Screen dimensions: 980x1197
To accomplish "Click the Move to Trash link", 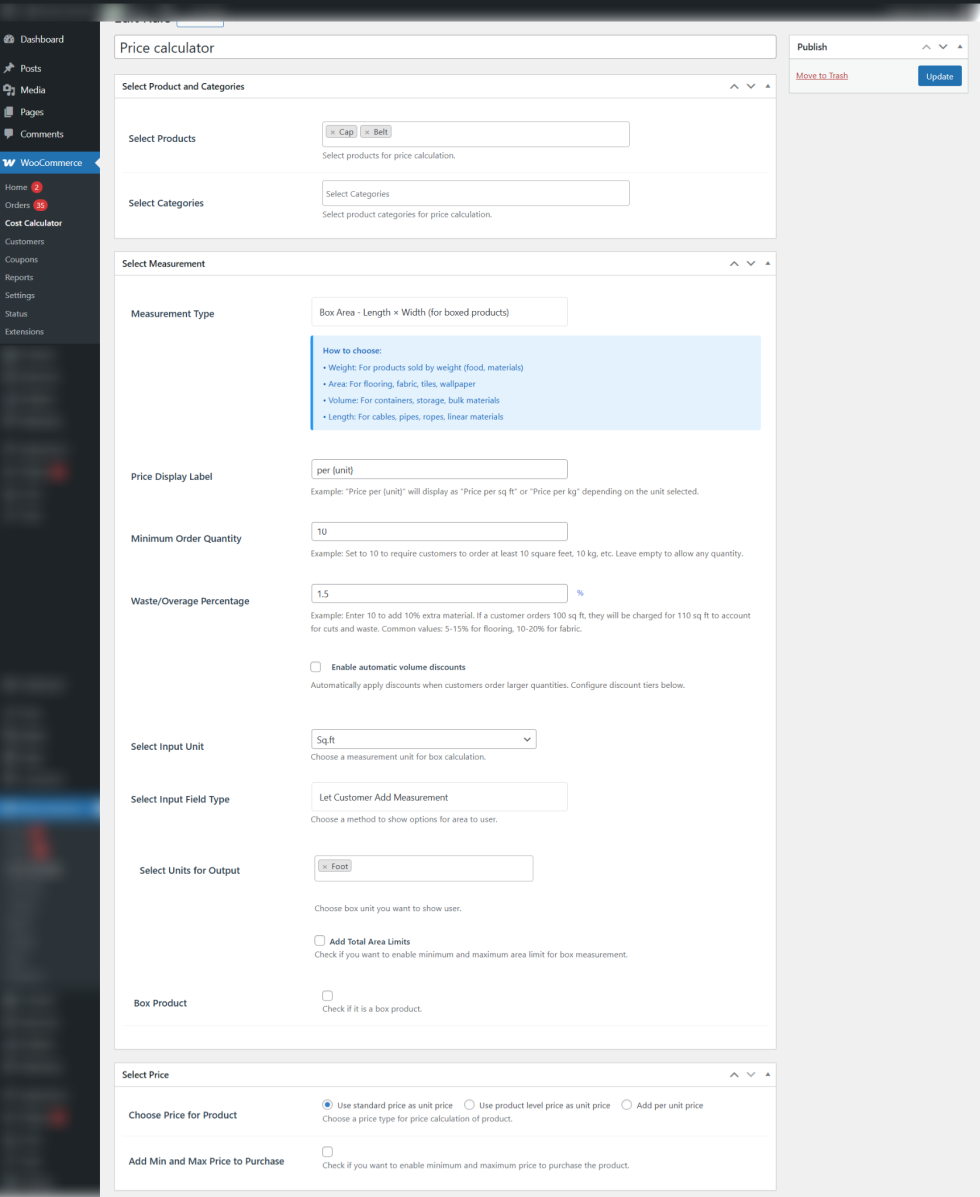I will pyautogui.click(x=821, y=75).
